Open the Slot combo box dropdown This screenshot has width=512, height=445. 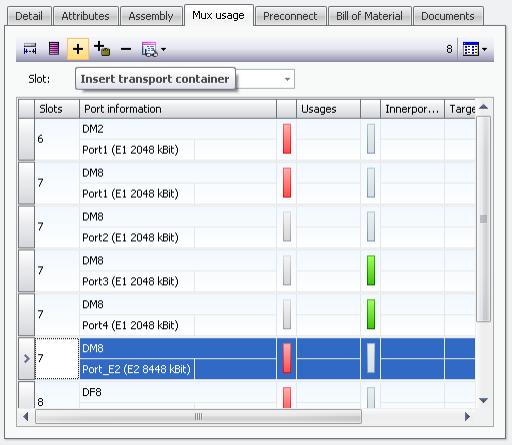pos(287,79)
